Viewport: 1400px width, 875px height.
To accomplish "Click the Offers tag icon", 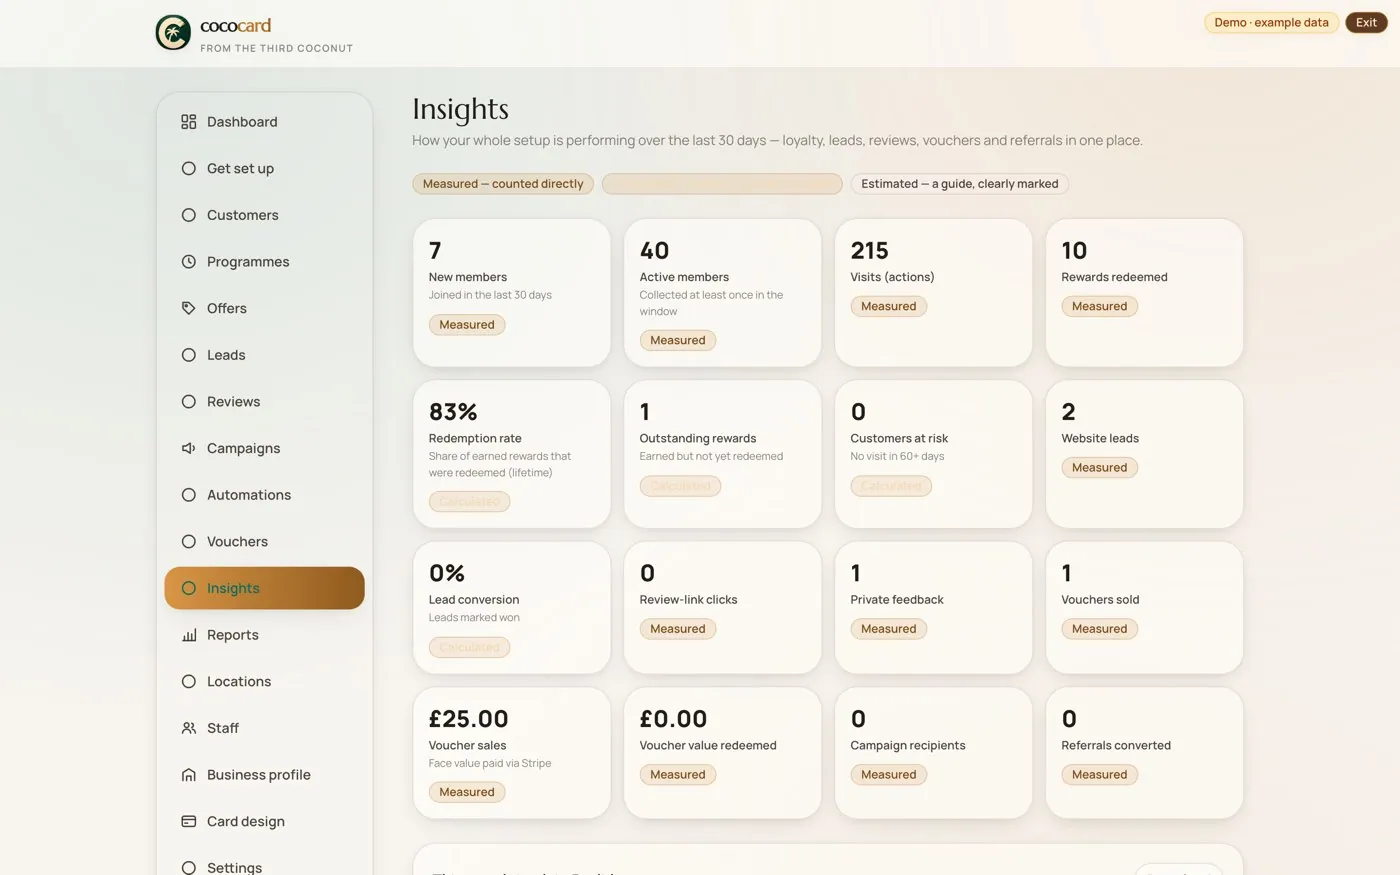I will (x=188, y=308).
